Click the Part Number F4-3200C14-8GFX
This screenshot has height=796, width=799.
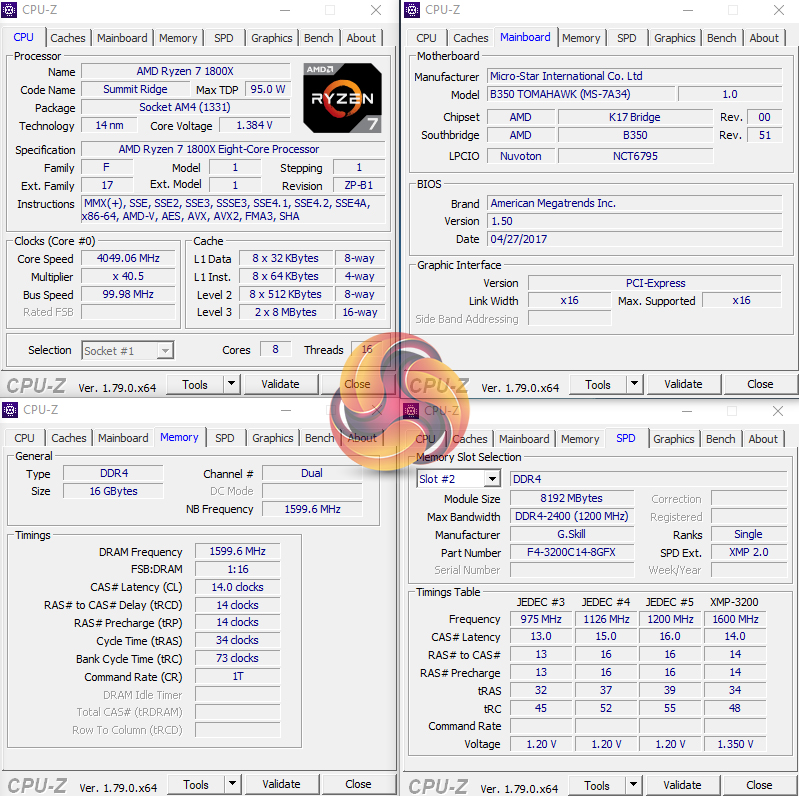tap(572, 552)
